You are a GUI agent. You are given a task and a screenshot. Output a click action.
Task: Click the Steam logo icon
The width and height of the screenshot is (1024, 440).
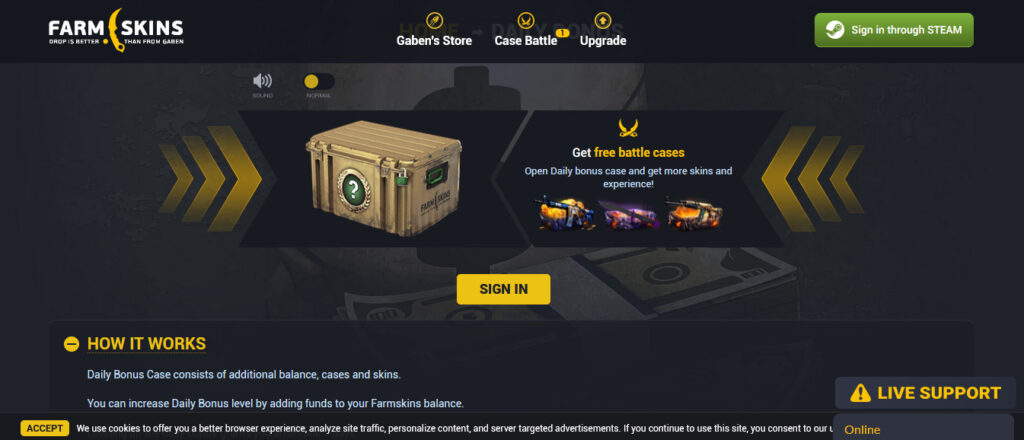coord(835,30)
